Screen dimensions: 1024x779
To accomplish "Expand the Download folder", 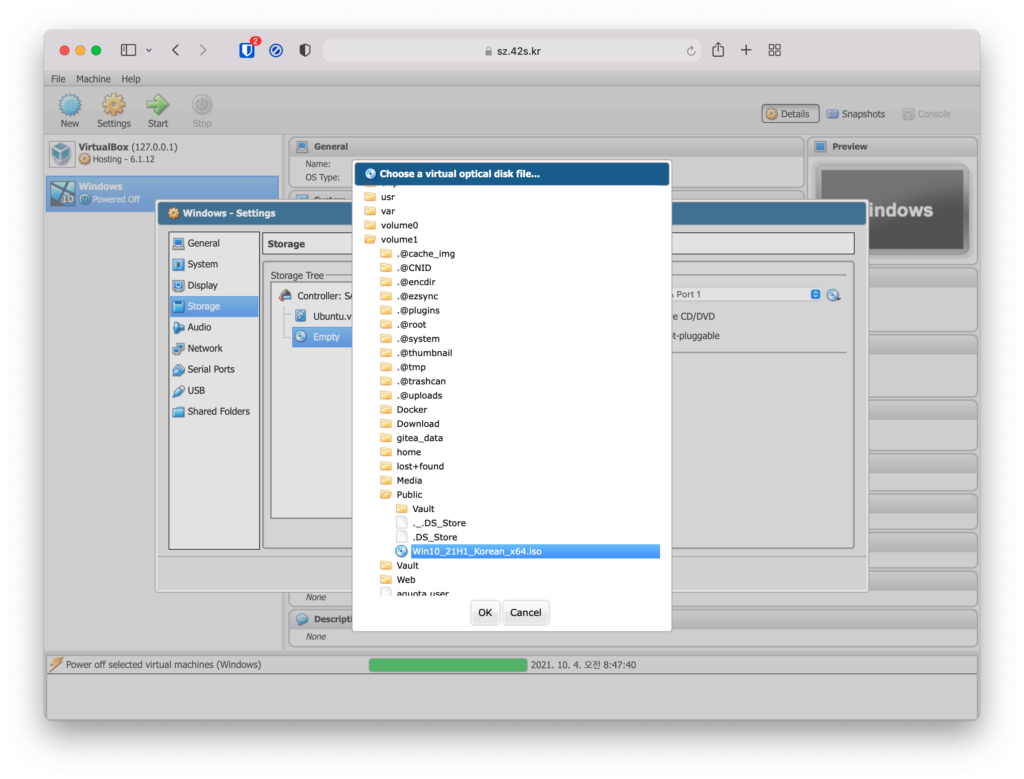I will click(x=386, y=424).
